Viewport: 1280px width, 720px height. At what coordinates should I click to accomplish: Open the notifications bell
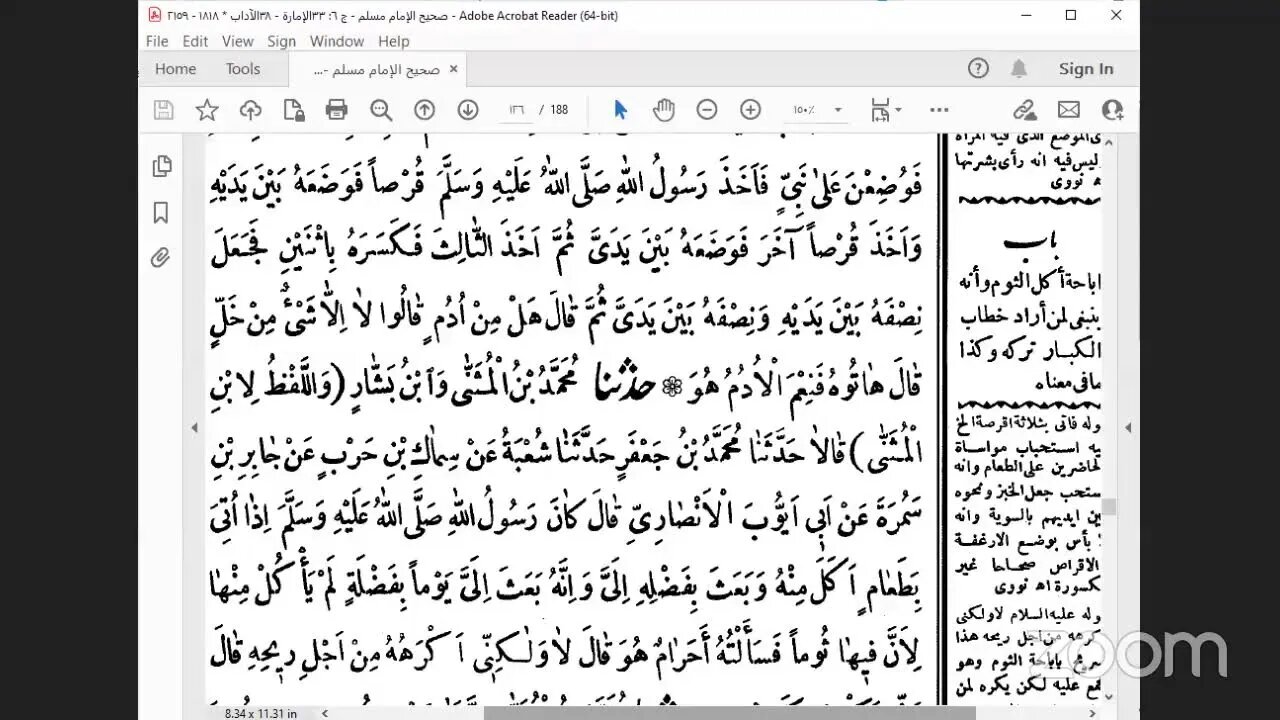1019,68
